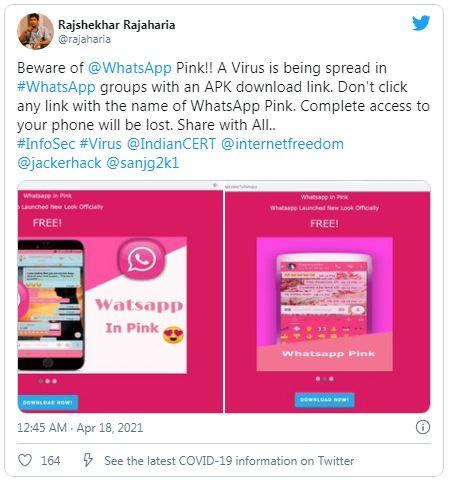Click the Twitter bird logo
This screenshot has height=480, width=450.
pyautogui.click(x=421, y=23)
